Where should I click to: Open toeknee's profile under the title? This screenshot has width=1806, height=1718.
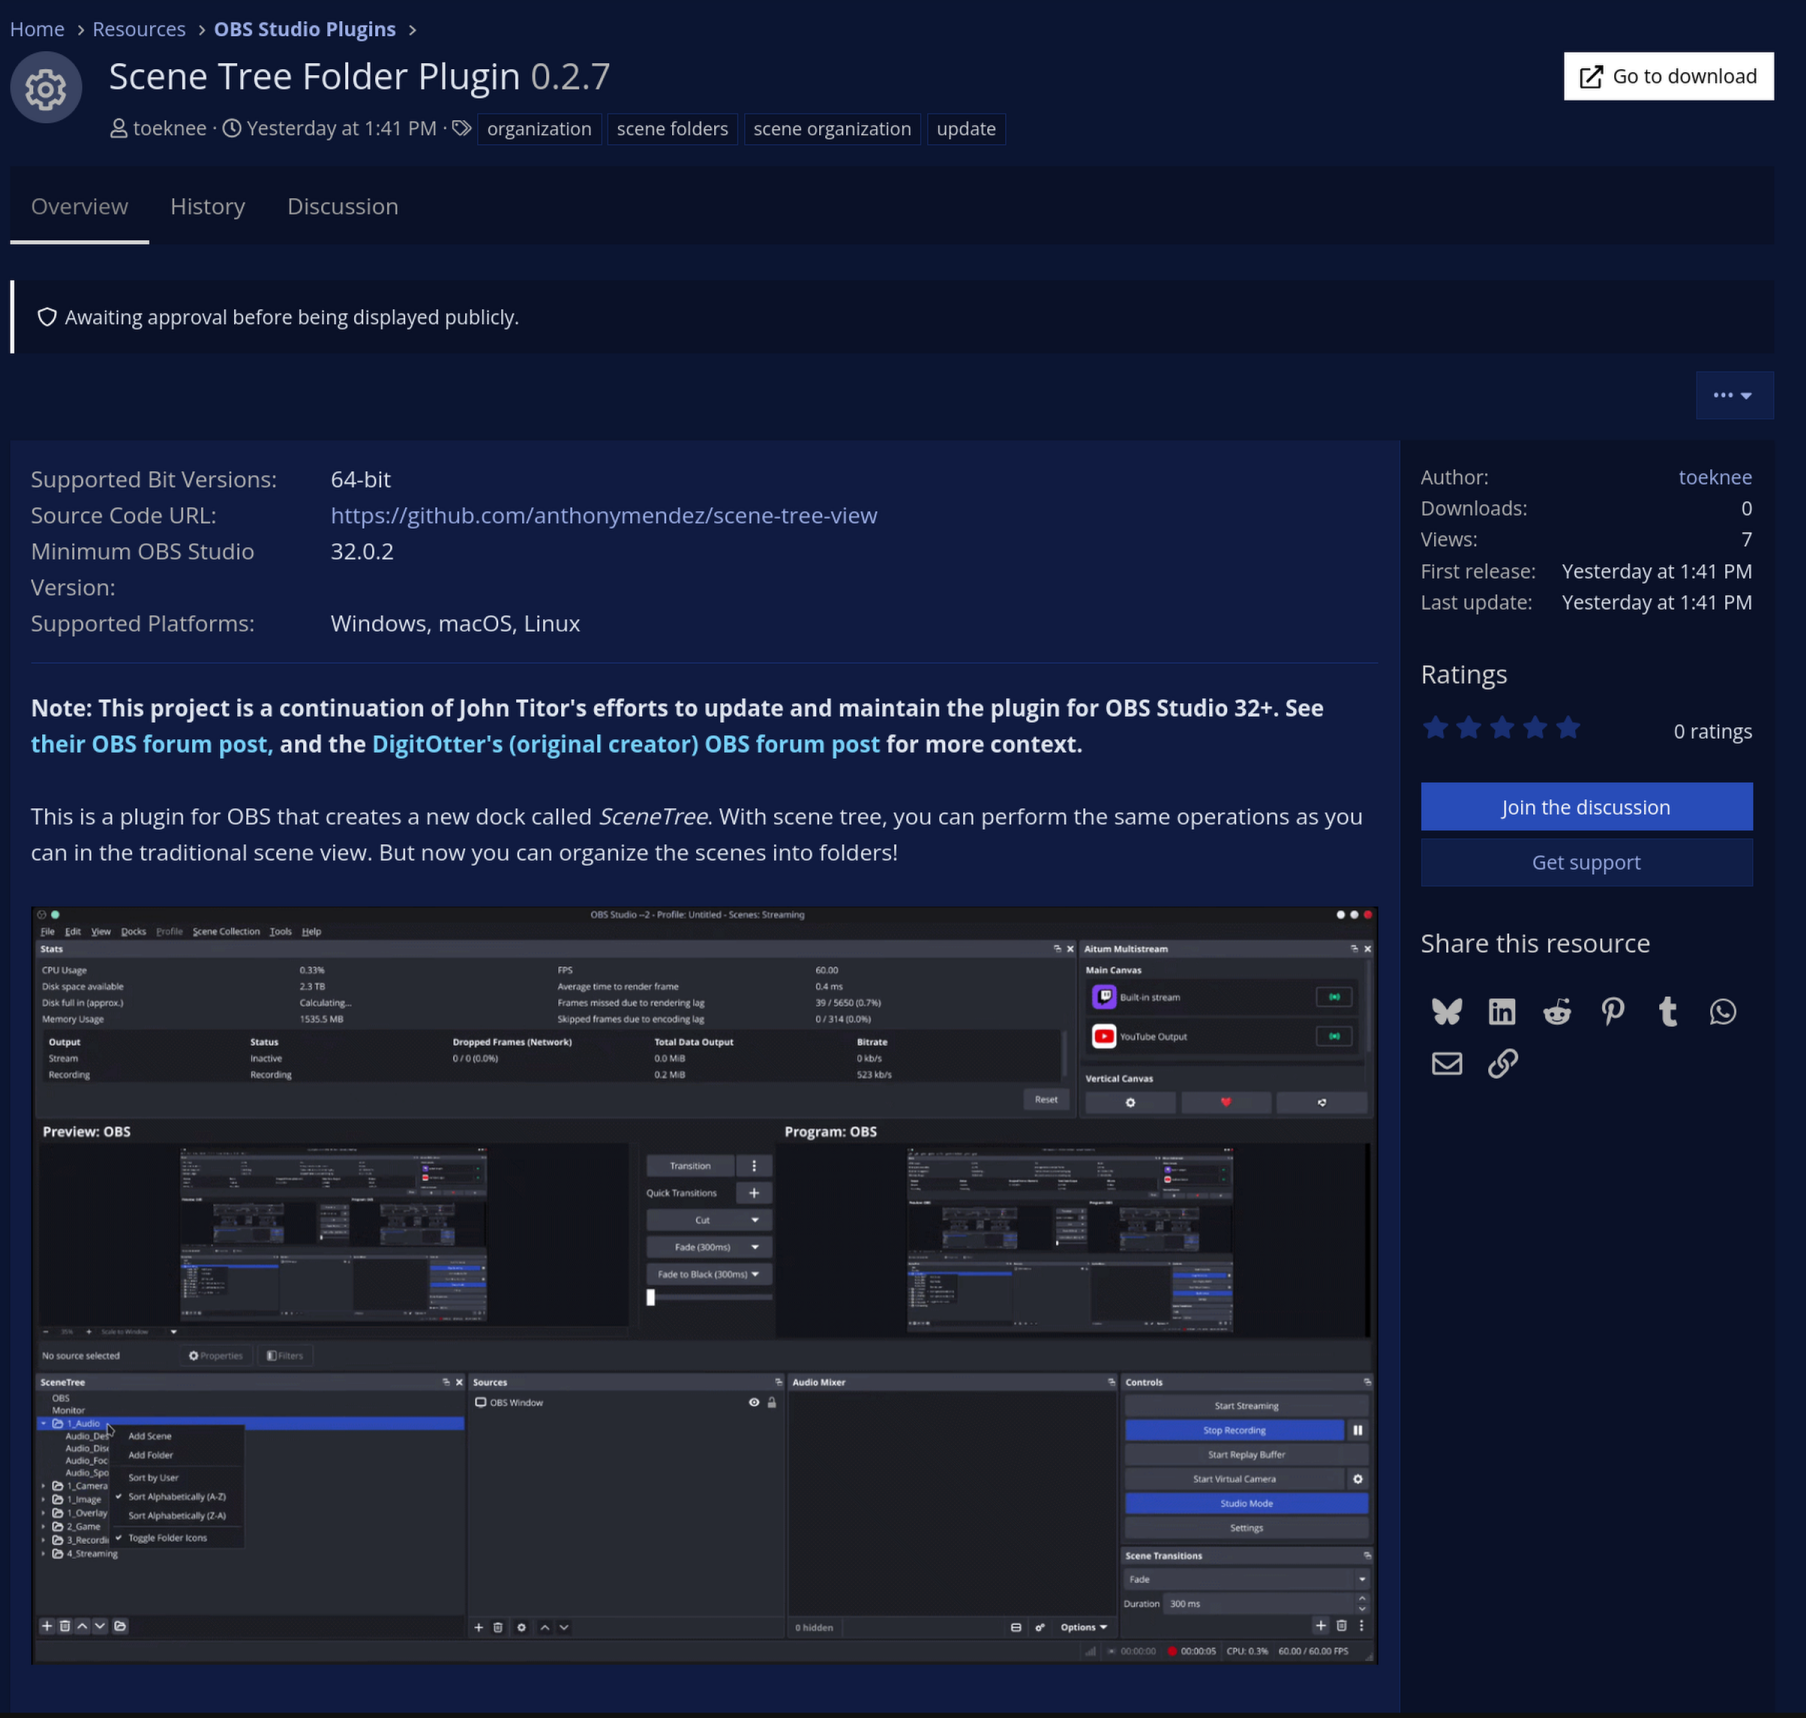170,129
